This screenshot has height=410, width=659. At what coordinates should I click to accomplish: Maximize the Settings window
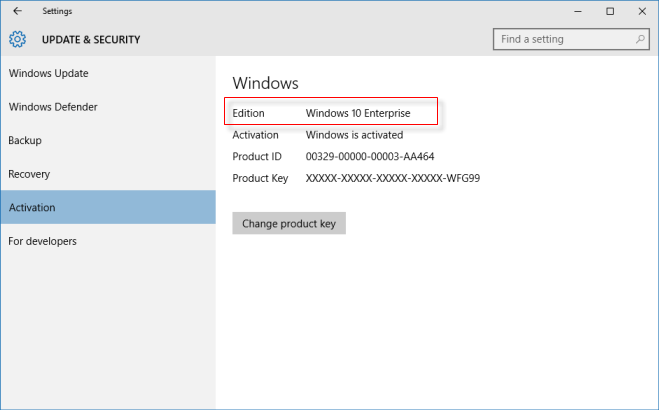(x=610, y=11)
